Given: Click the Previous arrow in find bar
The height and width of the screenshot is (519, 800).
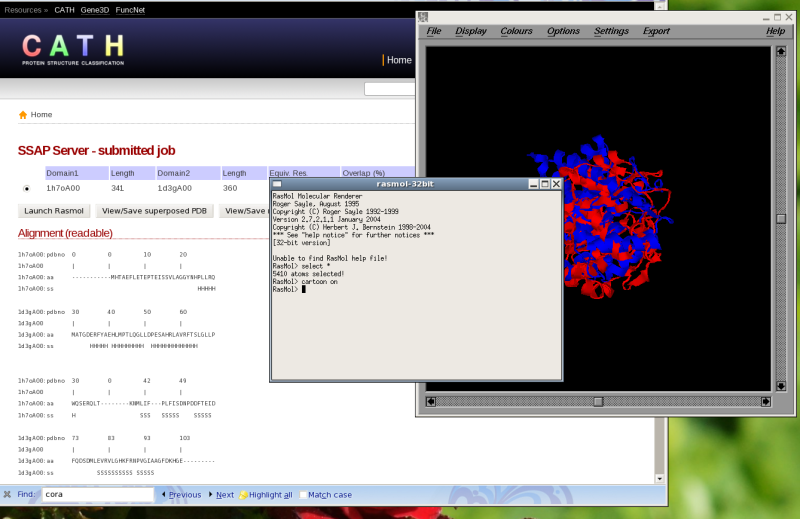Looking at the screenshot, I should click(179, 494).
